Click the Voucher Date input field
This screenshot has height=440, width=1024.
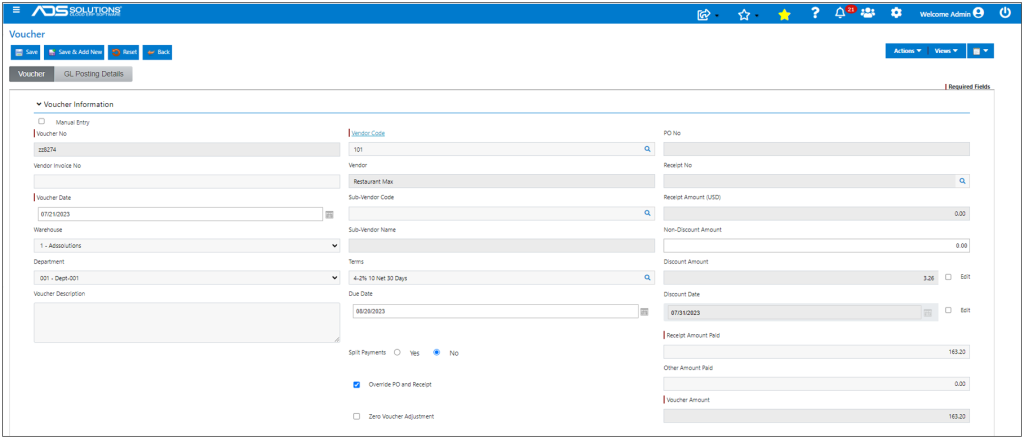[181, 214]
